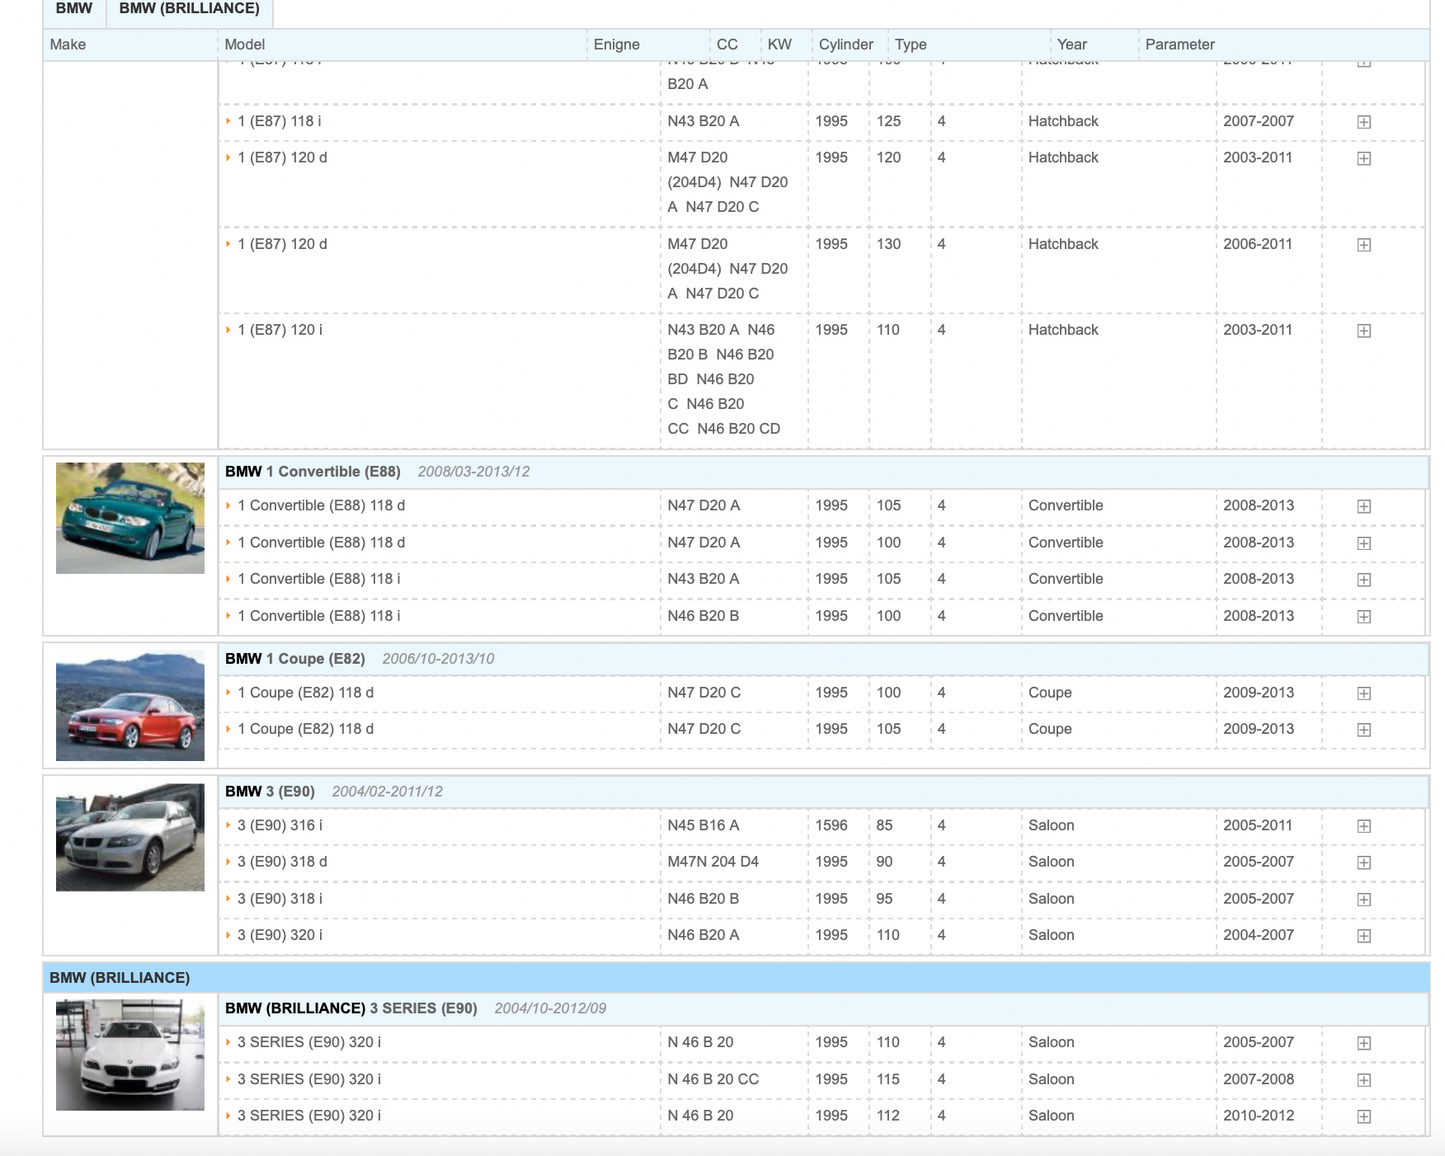This screenshot has width=1445, height=1156.
Task: Expand parameters for 1 (E87) 118 i 125 kW
Action: point(1363,122)
